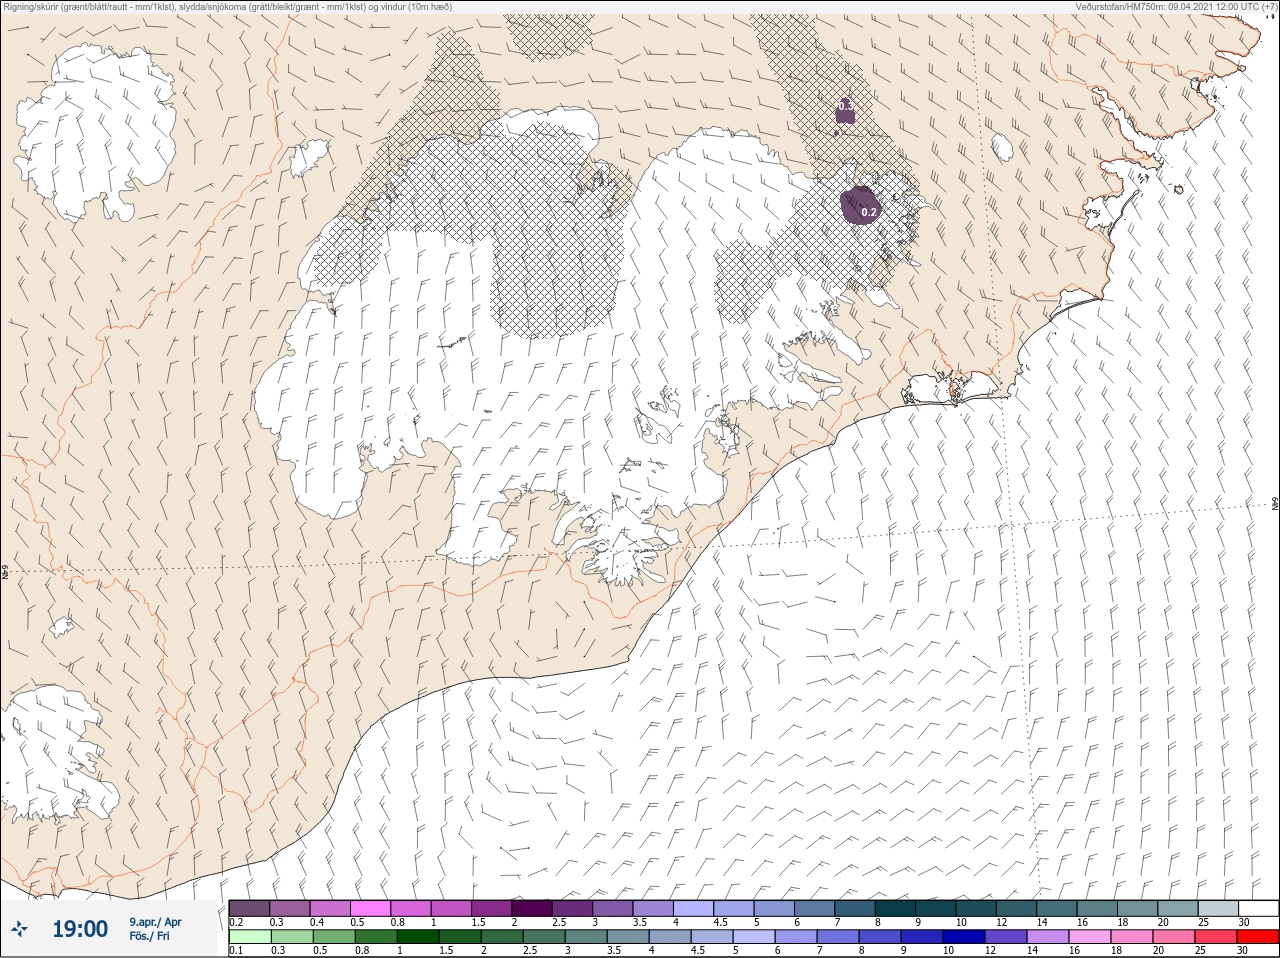Click the dark navy swatch between 10 and 12
Screen dimensions: 1280x958
965,937
